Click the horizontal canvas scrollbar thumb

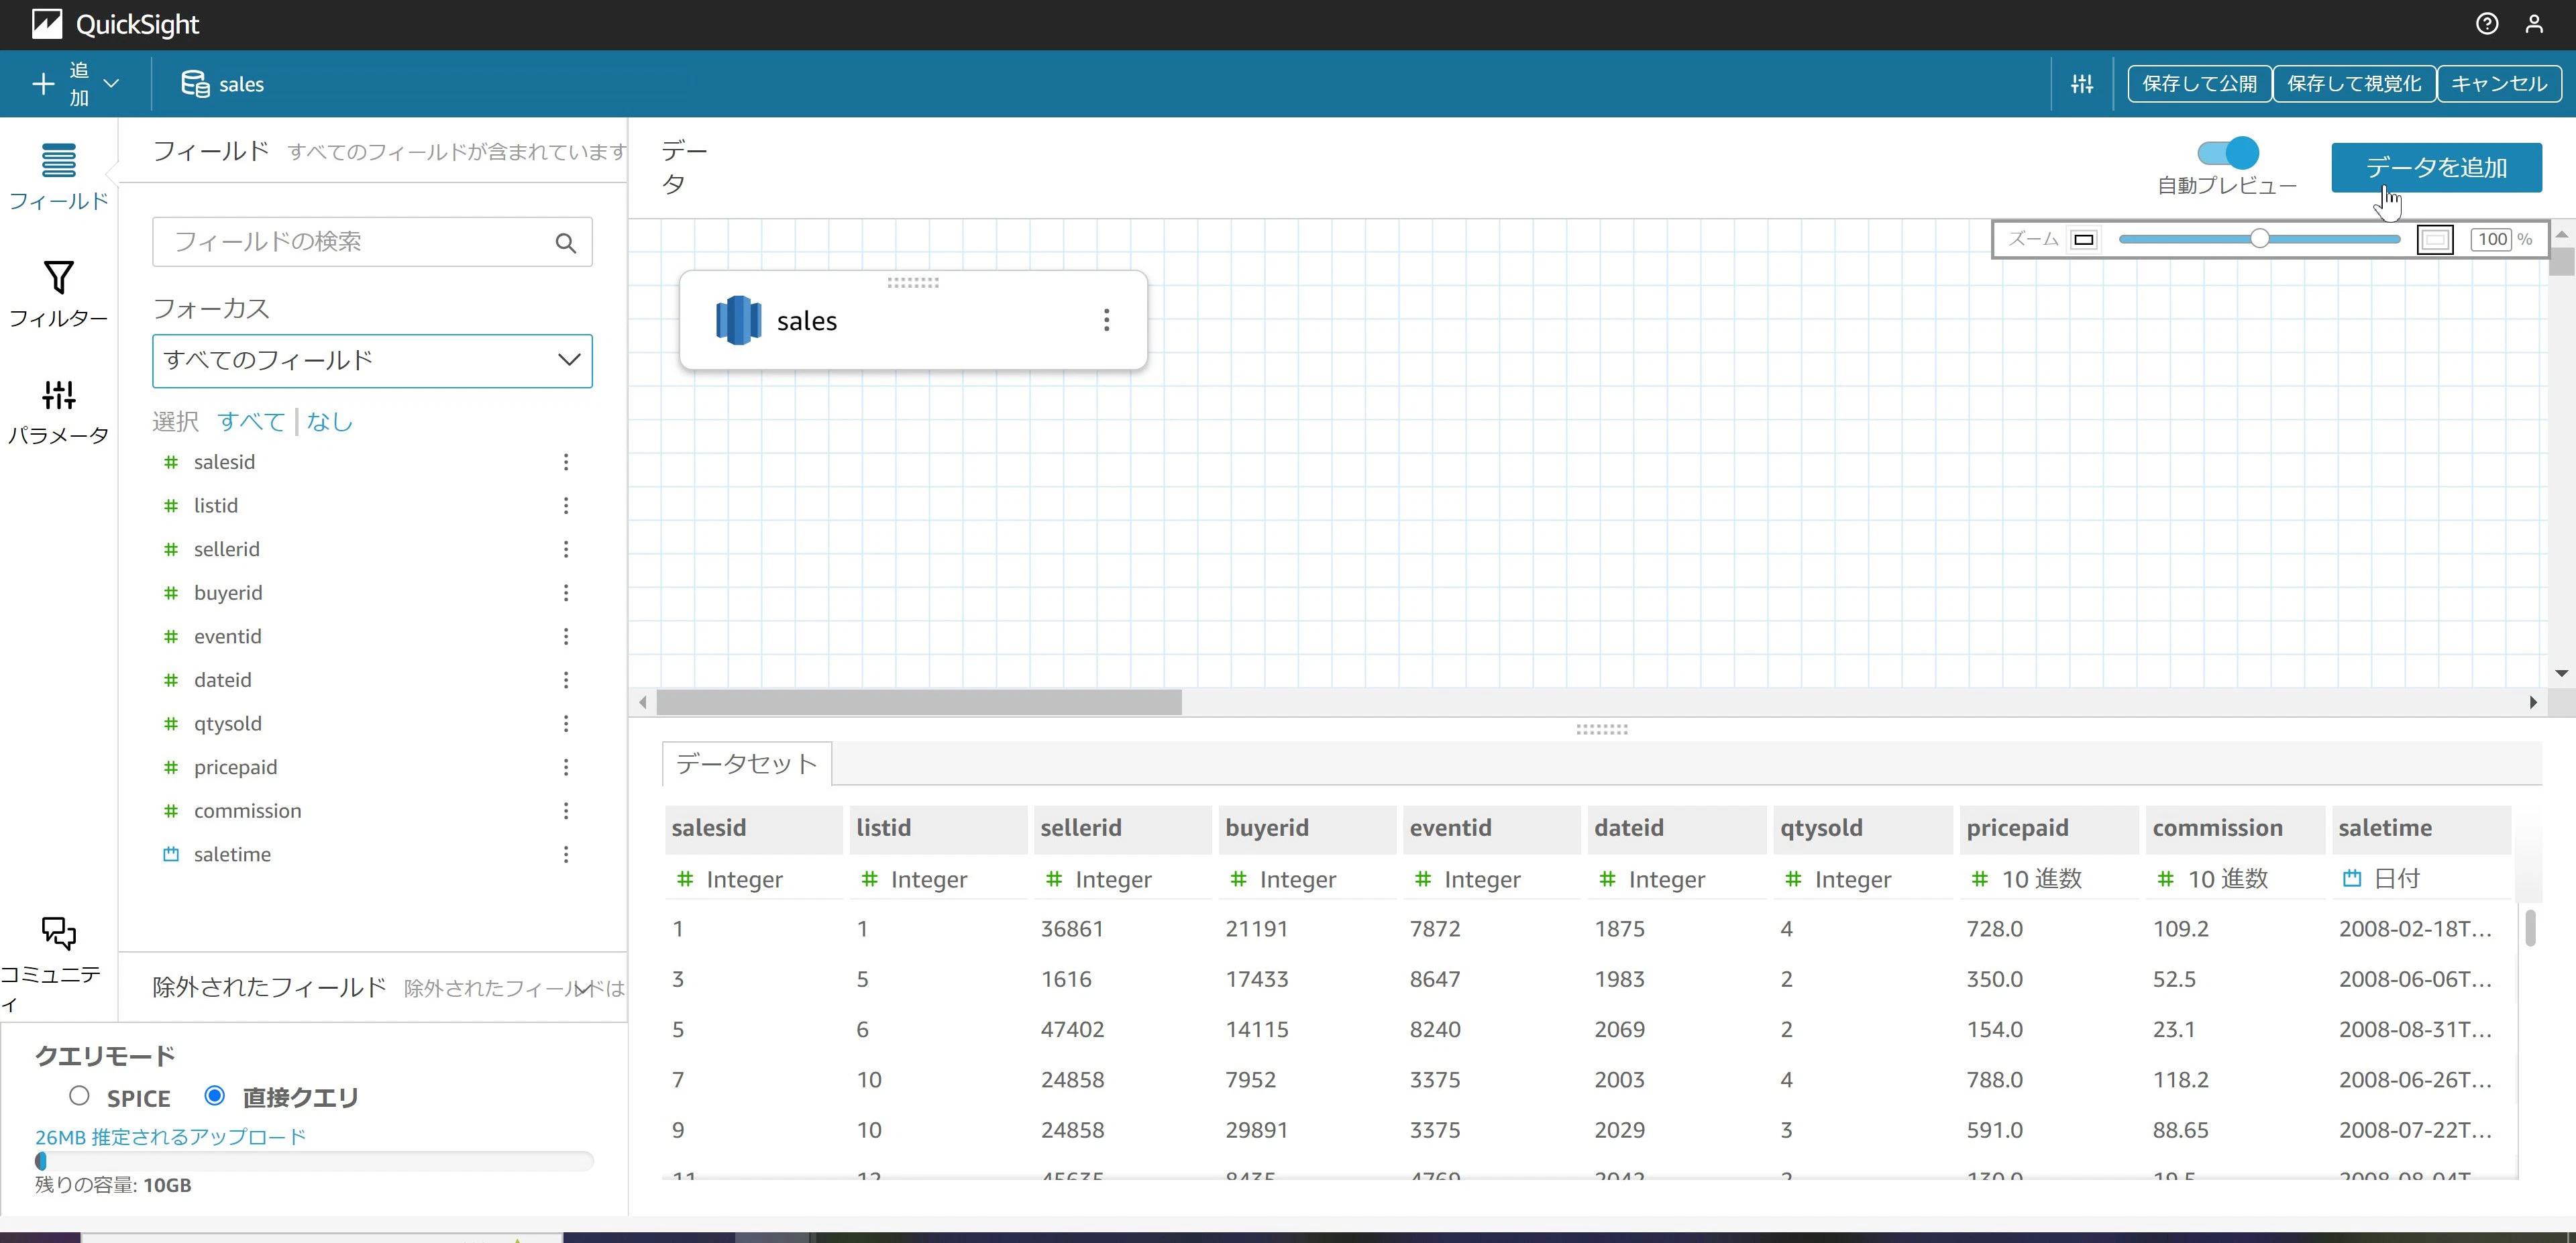918,702
